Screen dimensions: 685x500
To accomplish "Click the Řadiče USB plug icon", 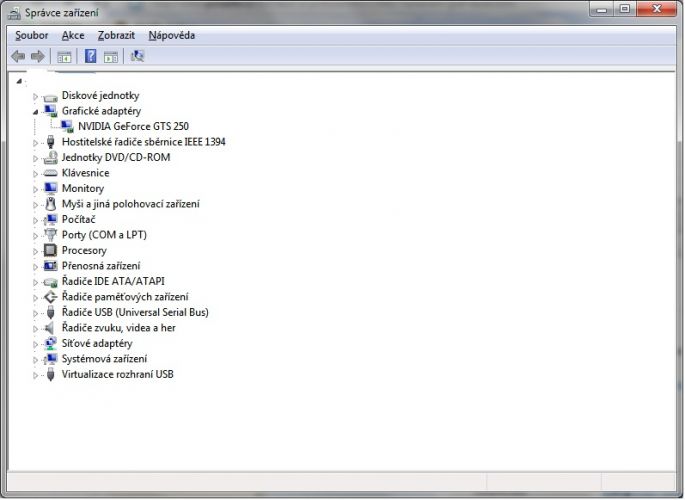I will coord(51,312).
